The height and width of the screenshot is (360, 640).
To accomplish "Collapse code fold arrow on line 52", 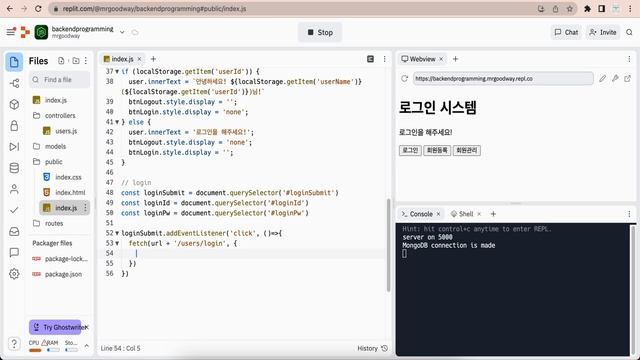I will tap(117, 233).
